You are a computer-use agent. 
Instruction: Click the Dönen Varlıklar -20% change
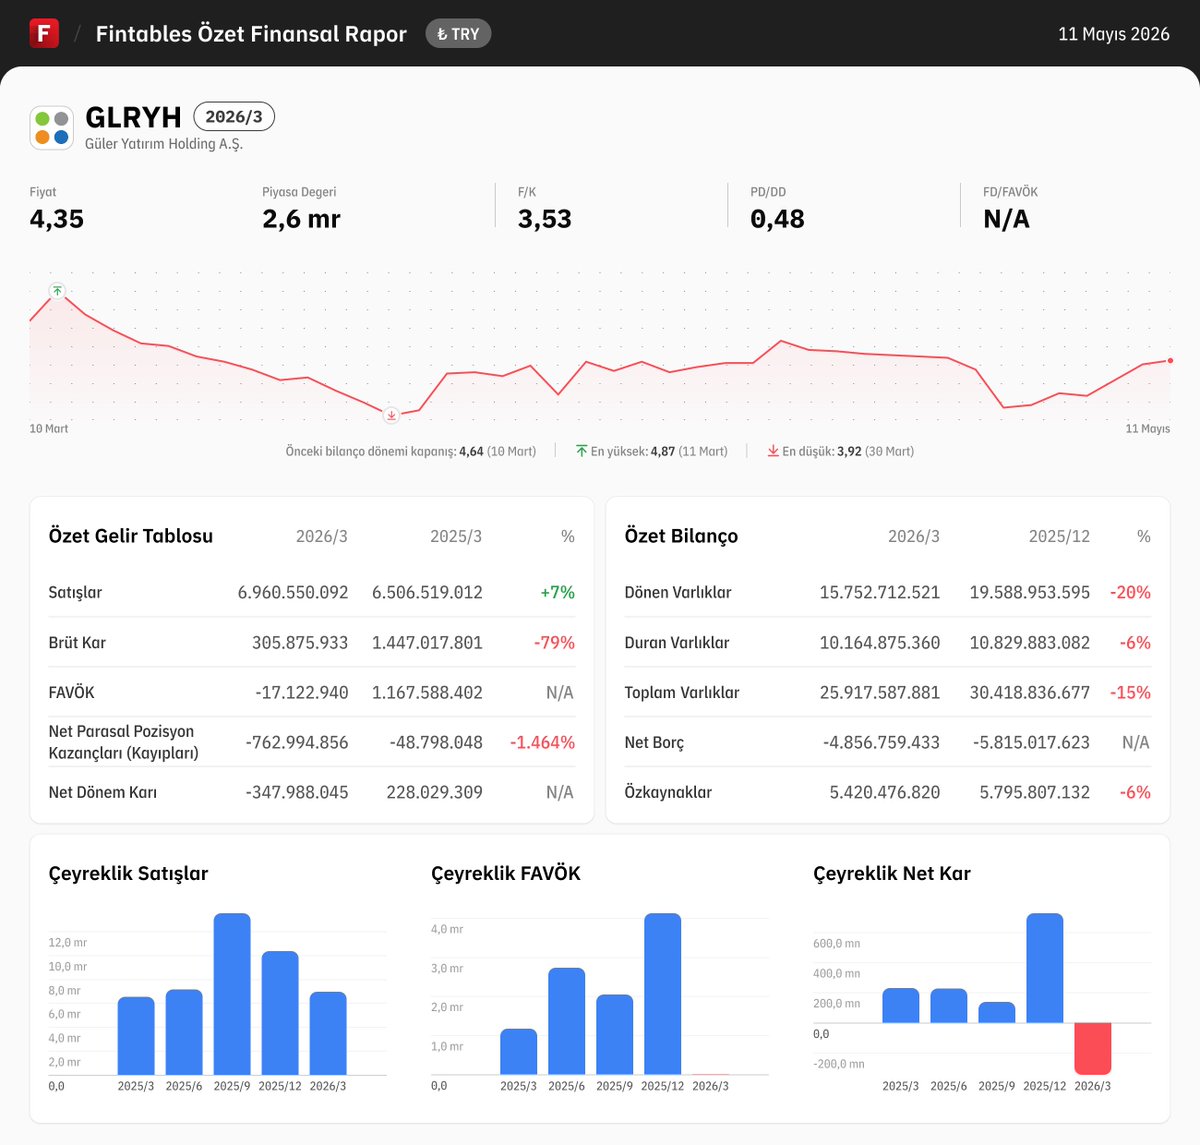coord(1130,592)
